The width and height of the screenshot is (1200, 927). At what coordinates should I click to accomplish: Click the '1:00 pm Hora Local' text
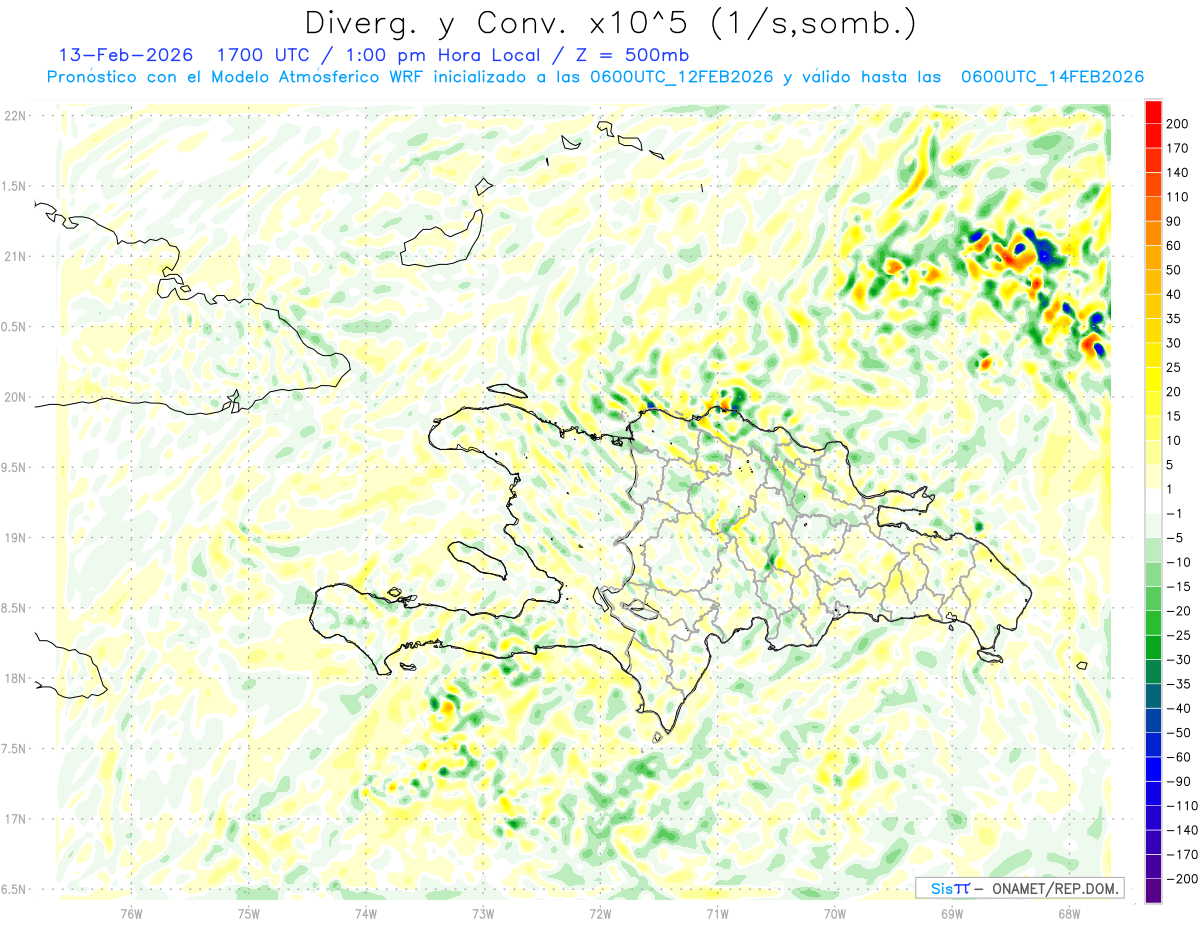click(x=439, y=55)
